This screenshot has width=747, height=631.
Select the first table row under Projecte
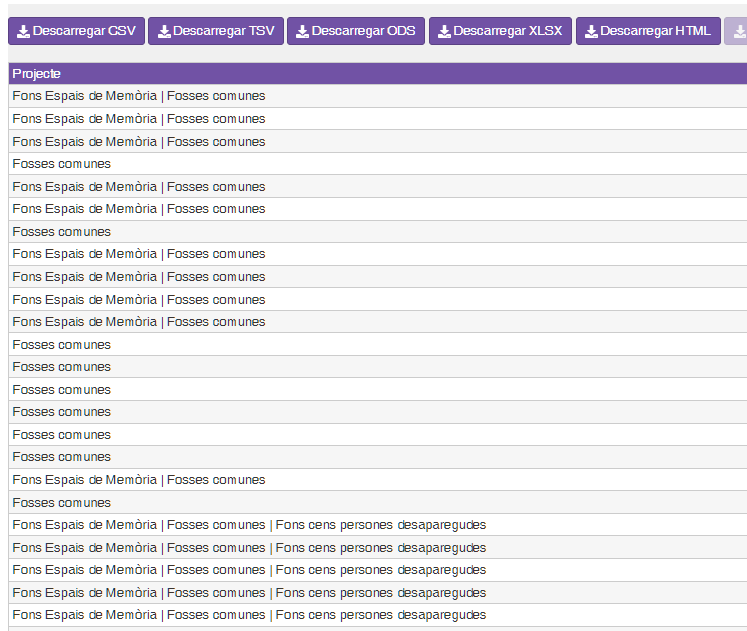139,96
